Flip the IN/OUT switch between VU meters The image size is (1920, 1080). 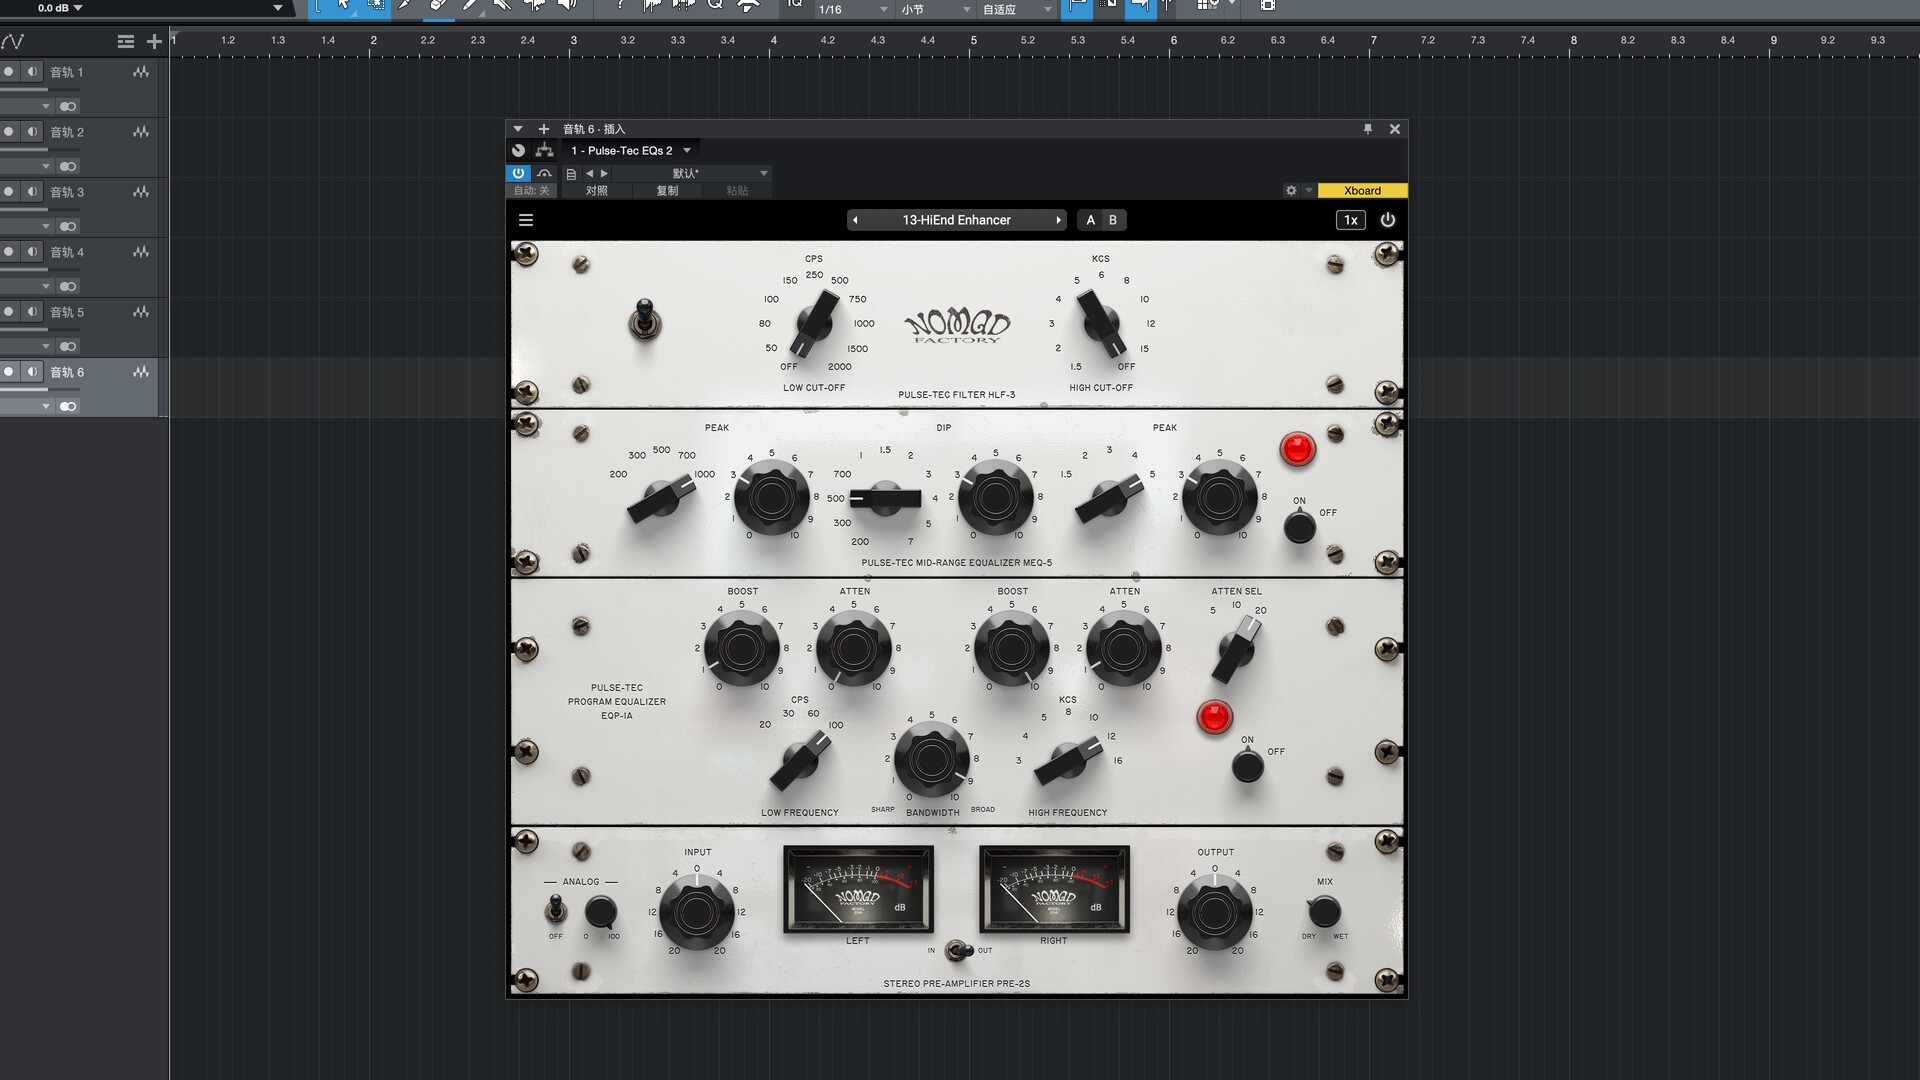point(959,950)
